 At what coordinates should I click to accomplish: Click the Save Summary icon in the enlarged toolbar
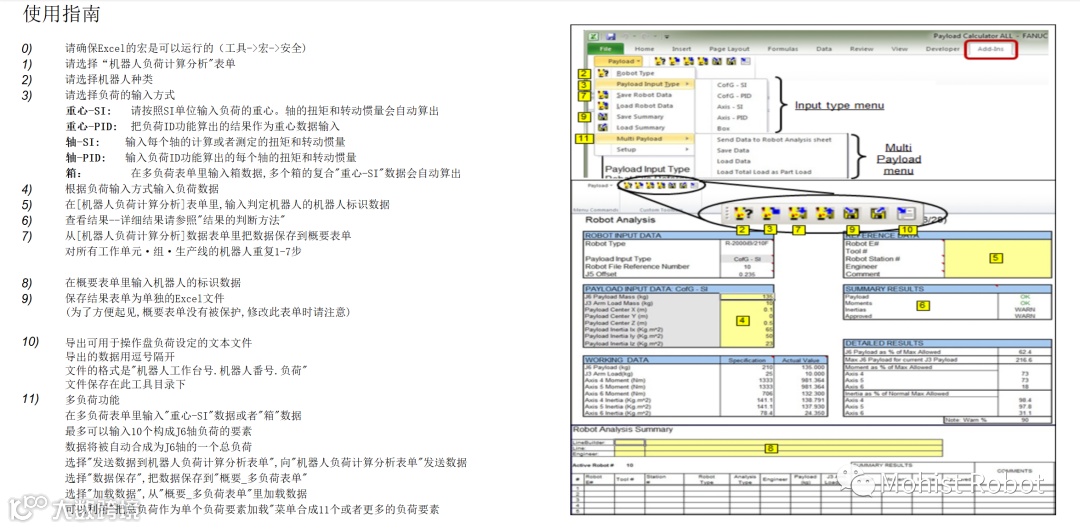(852, 214)
